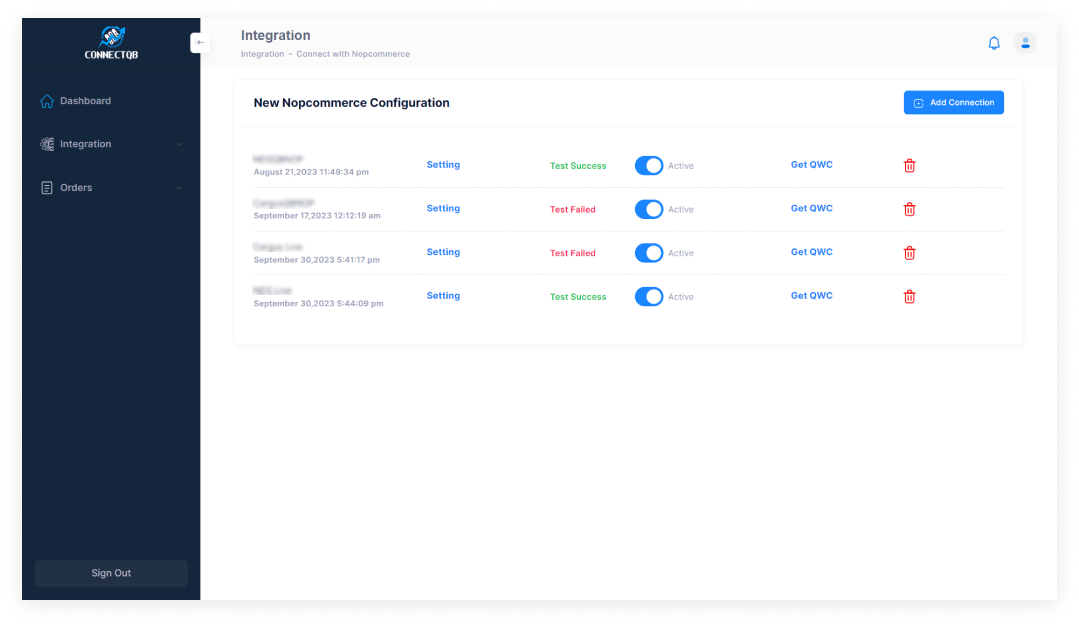1079x626 pixels.
Task: Delete the connection dated September 30 5:44:09 pm
Action: [909, 296]
